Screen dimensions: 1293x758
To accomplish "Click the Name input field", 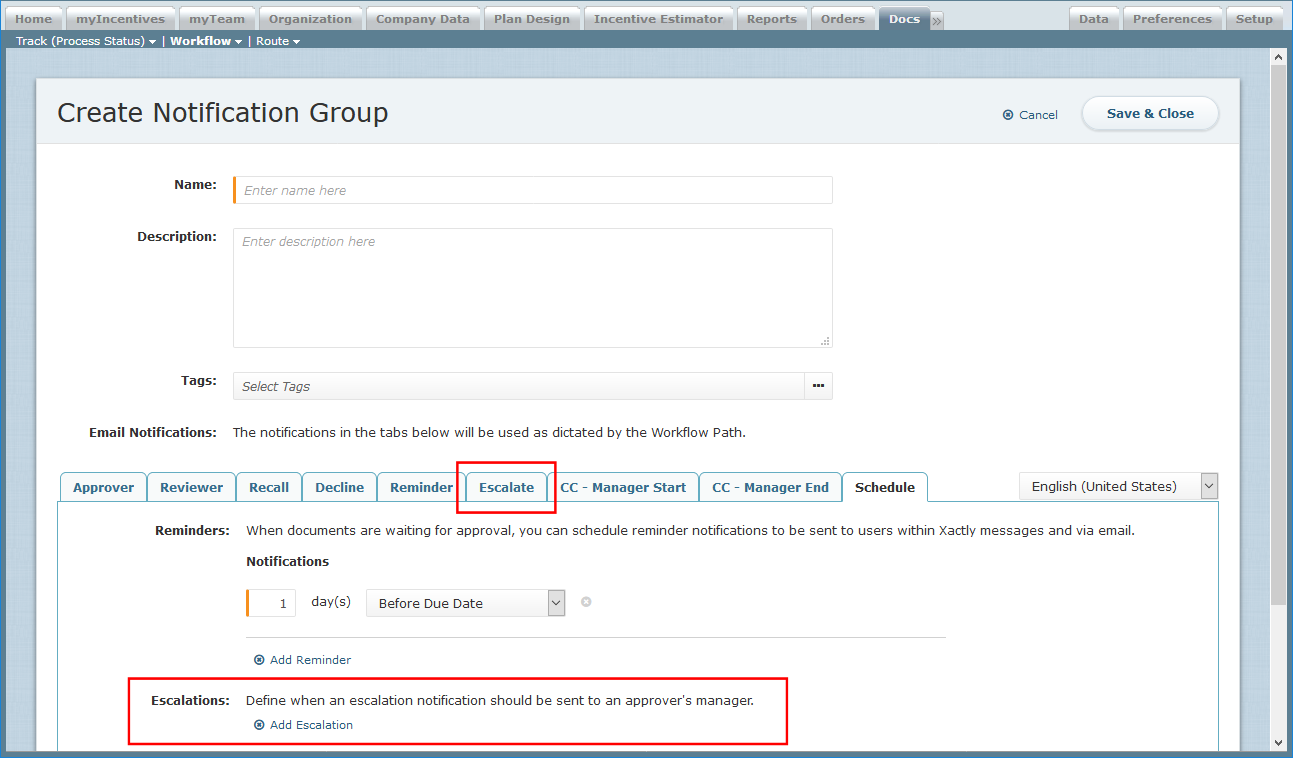I will tap(533, 190).
